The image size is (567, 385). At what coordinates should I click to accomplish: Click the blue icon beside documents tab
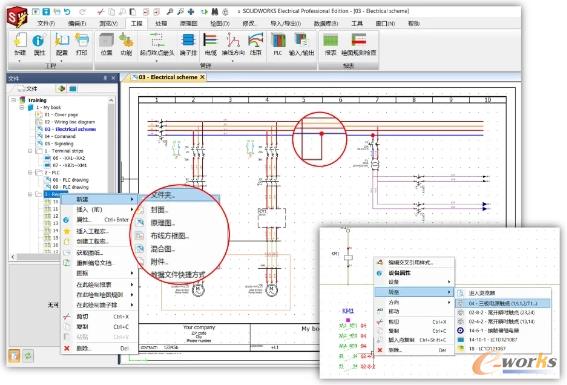73,89
